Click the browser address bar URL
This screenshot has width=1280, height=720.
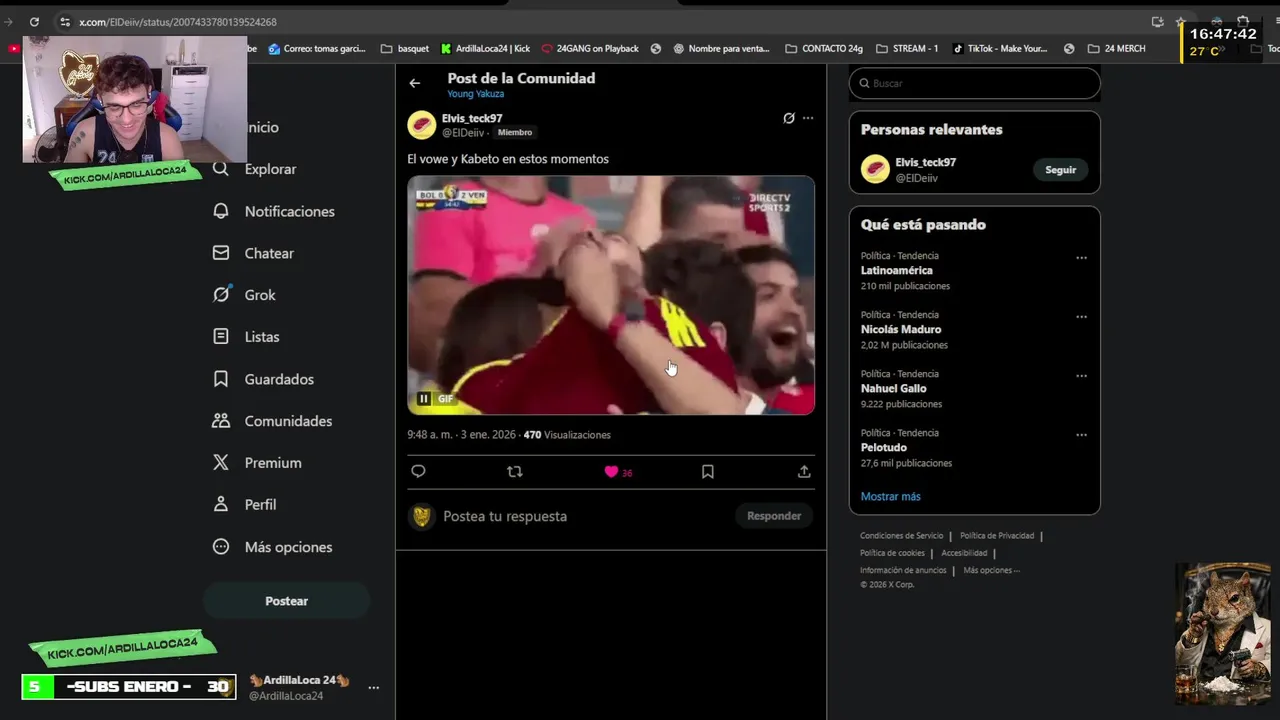pos(178,22)
